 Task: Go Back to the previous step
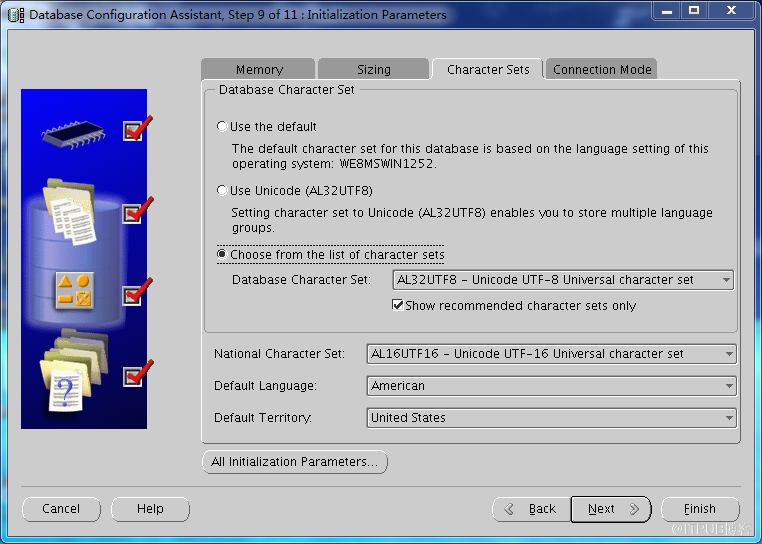point(532,509)
